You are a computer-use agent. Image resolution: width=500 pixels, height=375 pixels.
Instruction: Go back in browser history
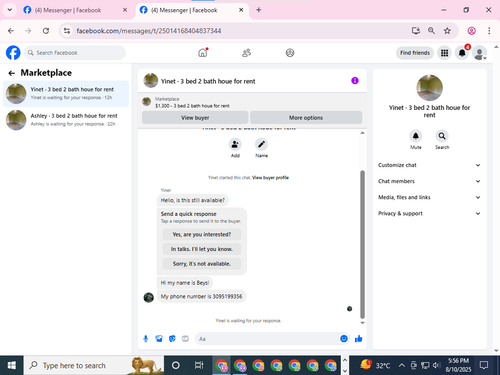pyautogui.click(x=11, y=31)
